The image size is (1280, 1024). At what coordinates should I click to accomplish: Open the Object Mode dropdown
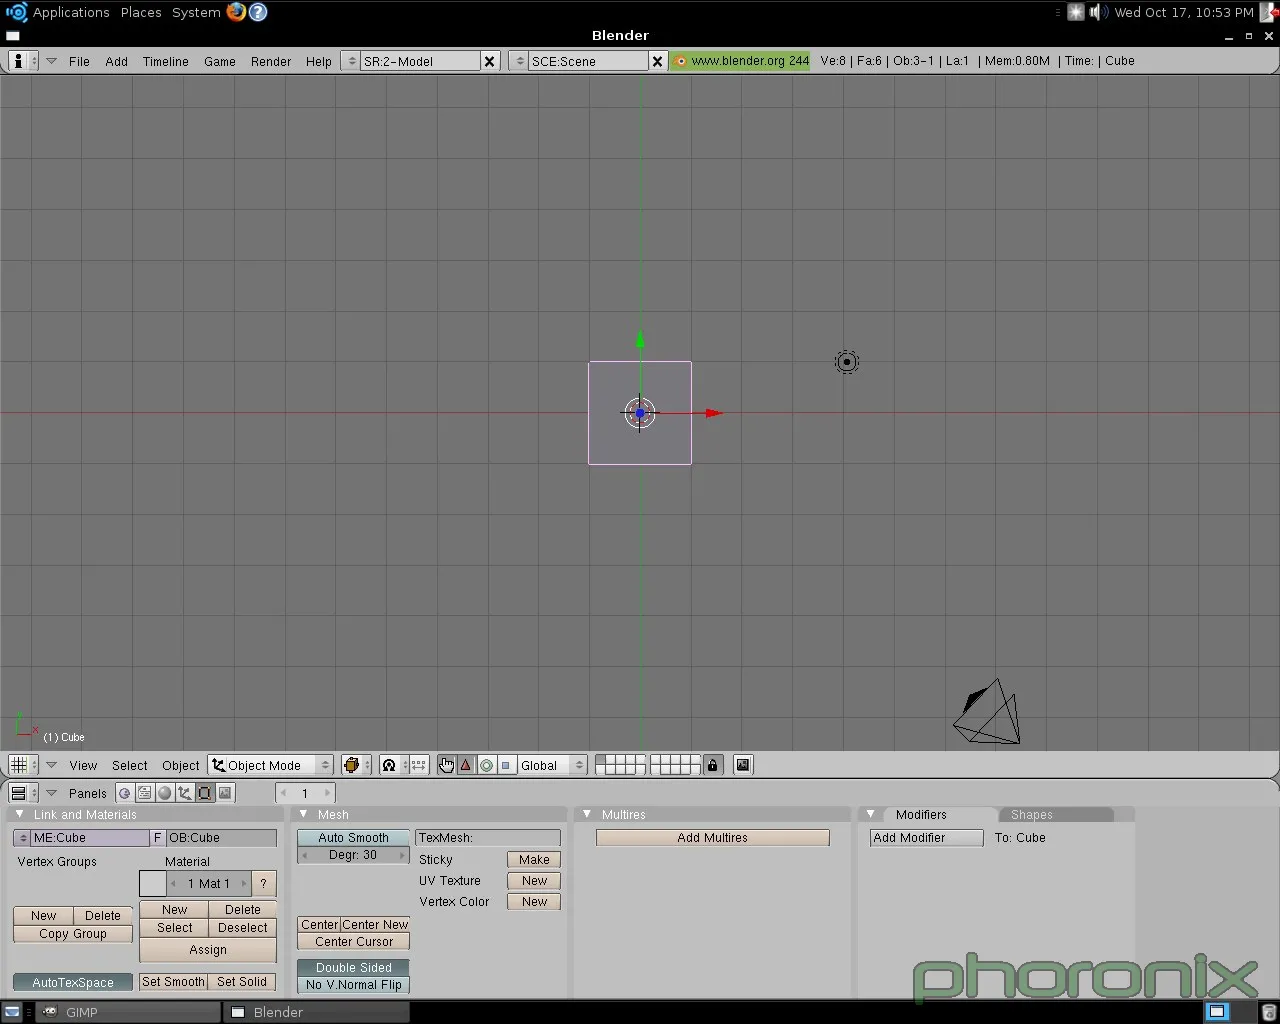(x=271, y=765)
